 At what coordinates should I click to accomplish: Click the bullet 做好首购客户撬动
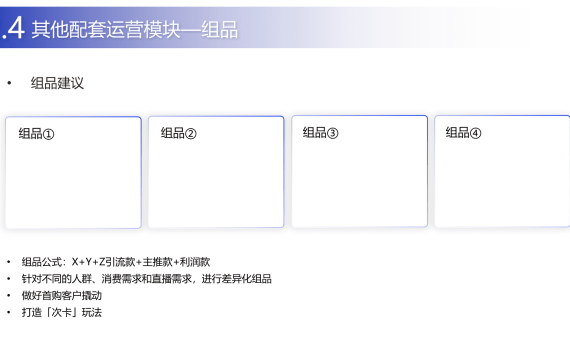coord(62,296)
